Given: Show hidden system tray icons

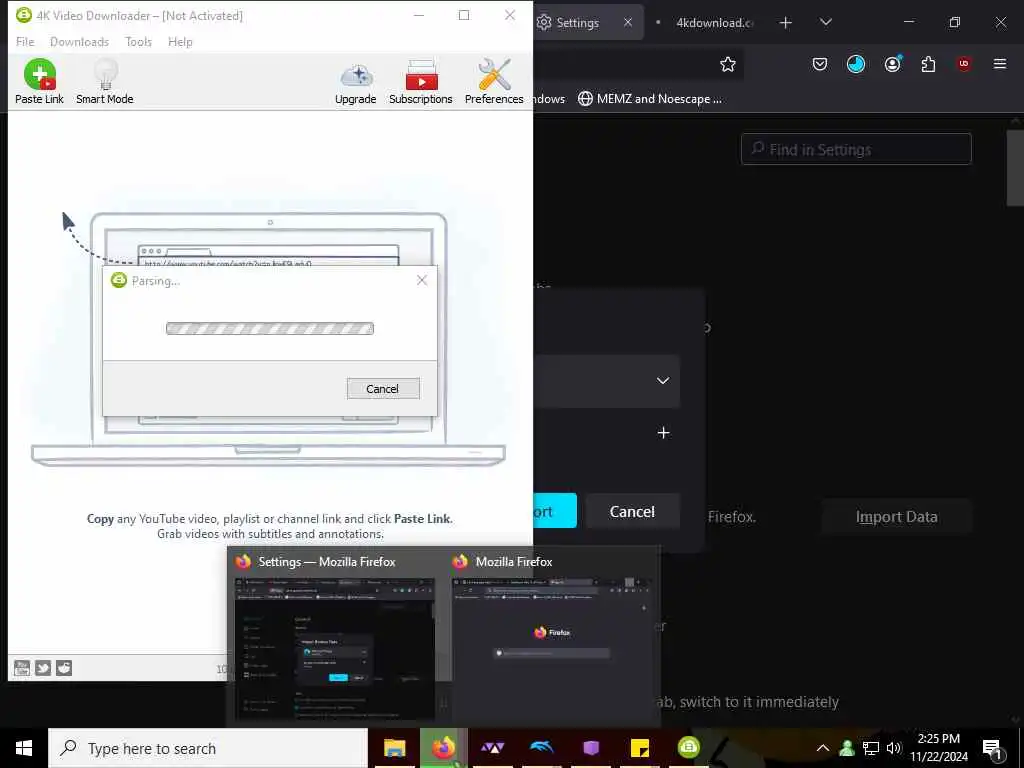Looking at the screenshot, I should (x=823, y=748).
